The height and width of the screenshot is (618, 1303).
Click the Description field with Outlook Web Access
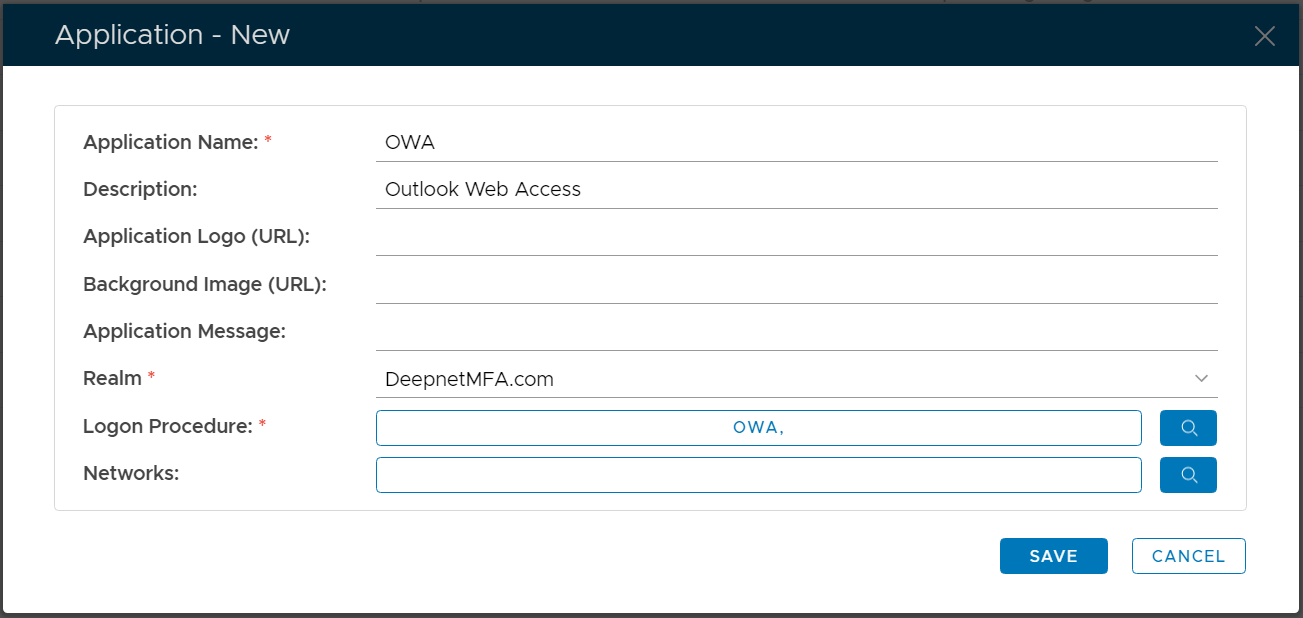795,189
